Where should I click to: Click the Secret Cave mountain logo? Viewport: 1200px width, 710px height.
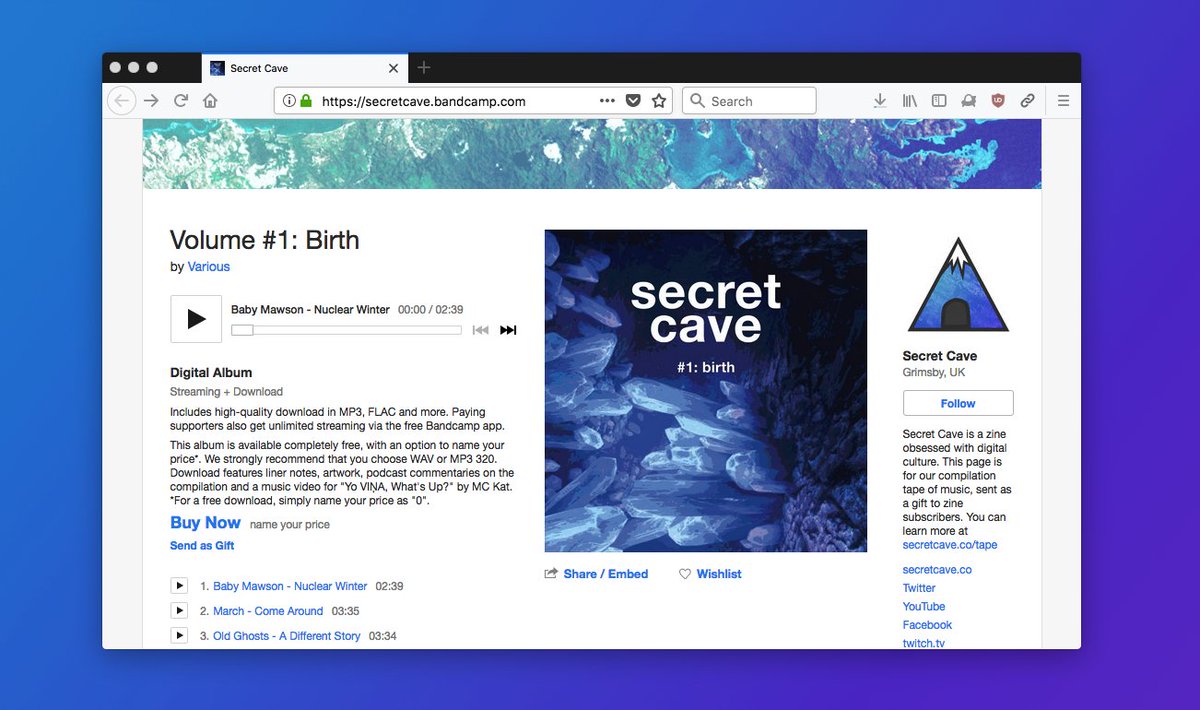pyautogui.click(x=958, y=285)
